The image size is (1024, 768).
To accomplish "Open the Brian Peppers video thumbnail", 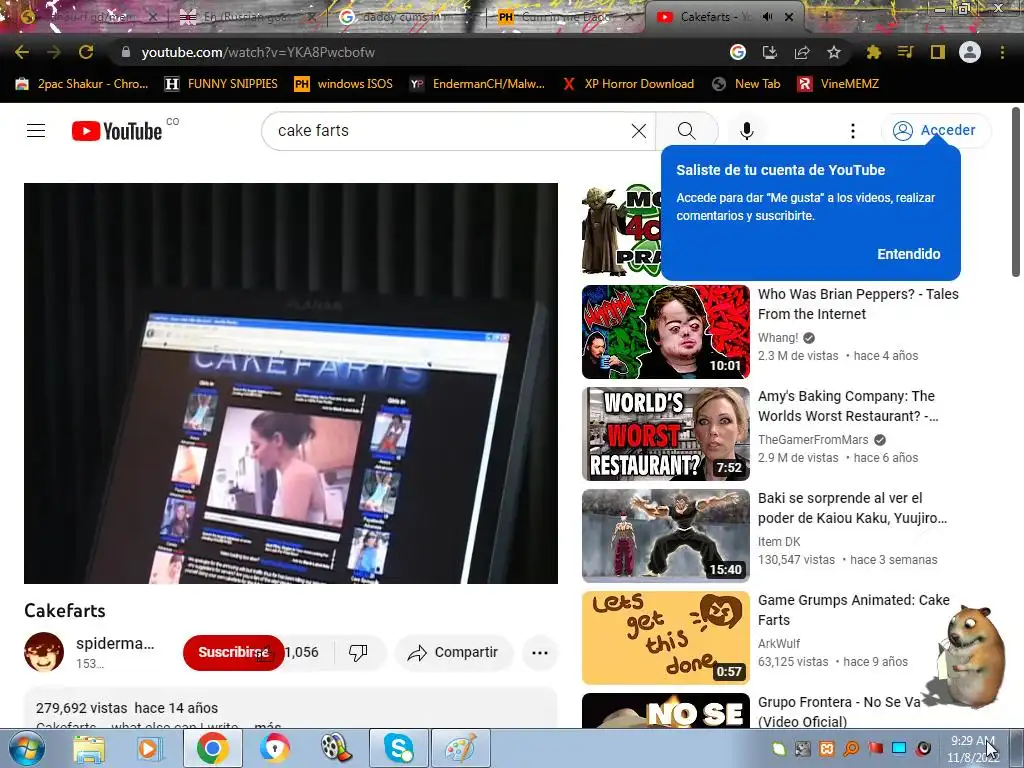I will [665, 332].
